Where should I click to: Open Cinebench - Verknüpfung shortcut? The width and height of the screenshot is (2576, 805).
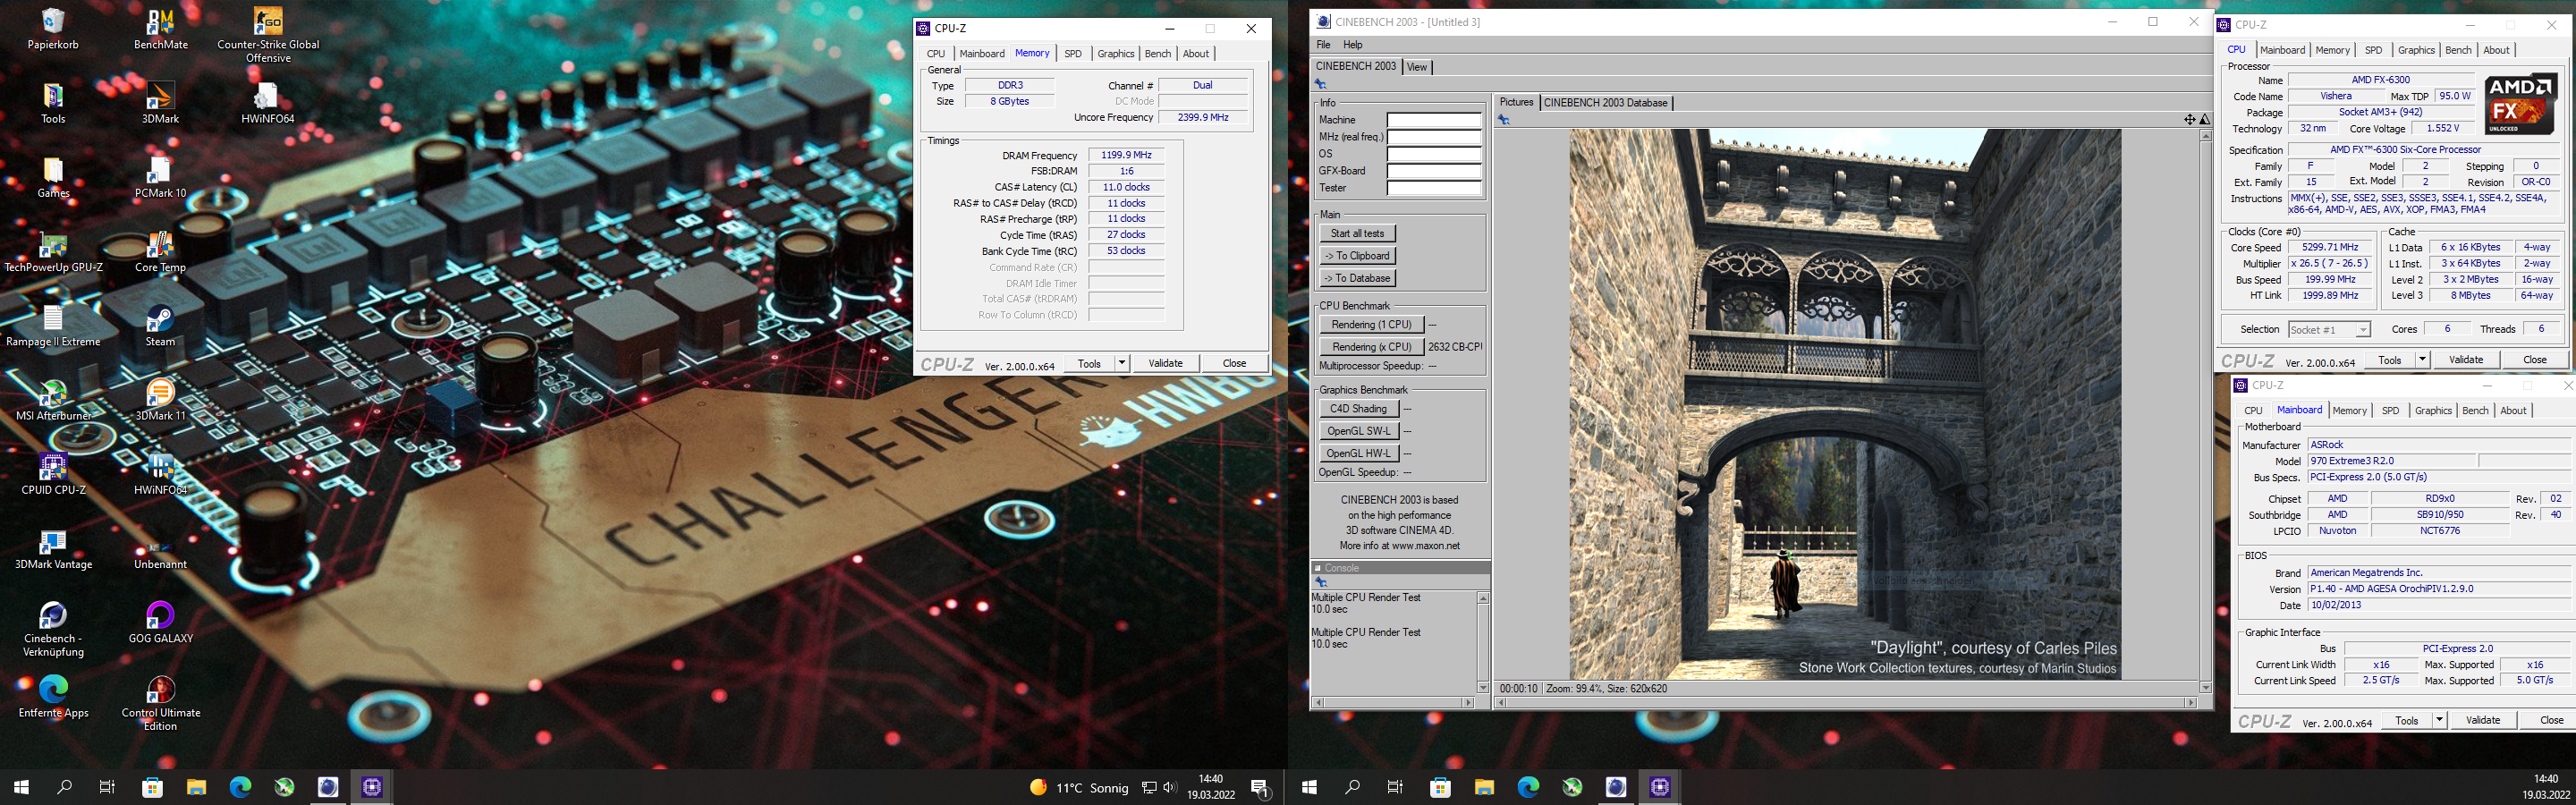(x=53, y=629)
